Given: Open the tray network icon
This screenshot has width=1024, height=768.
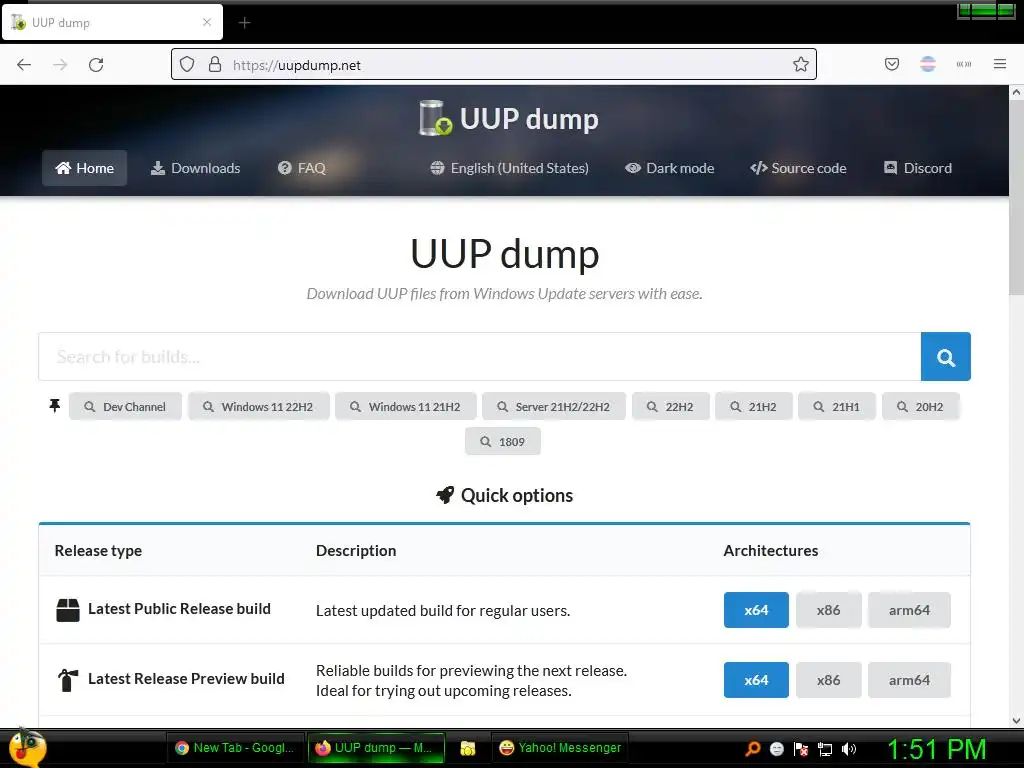Looking at the screenshot, I should click(825, 749).
